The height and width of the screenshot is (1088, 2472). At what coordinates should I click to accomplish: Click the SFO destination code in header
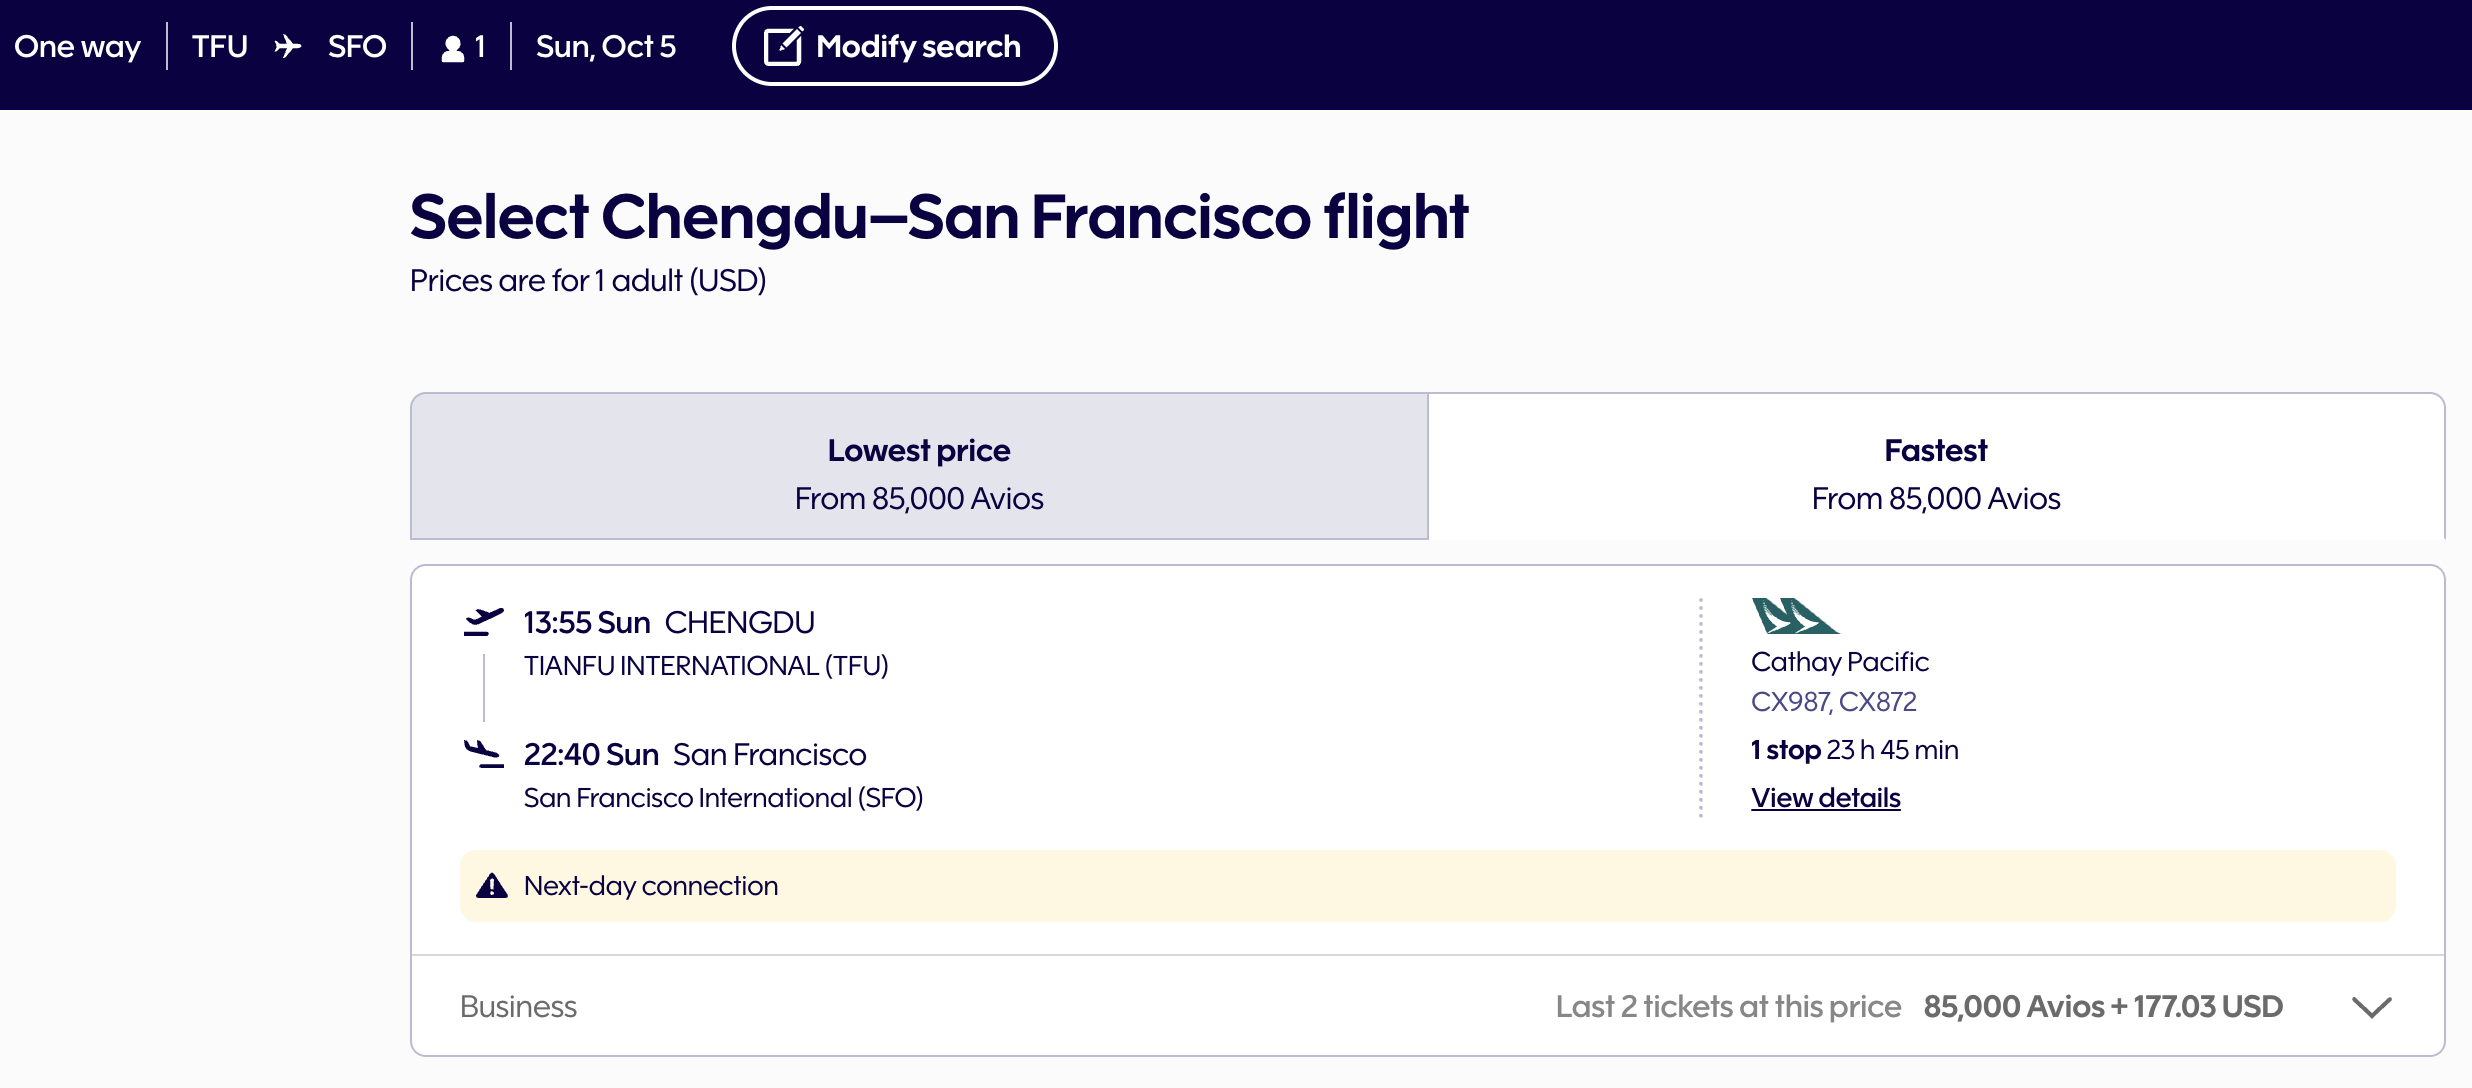click(x=356, y=47)
